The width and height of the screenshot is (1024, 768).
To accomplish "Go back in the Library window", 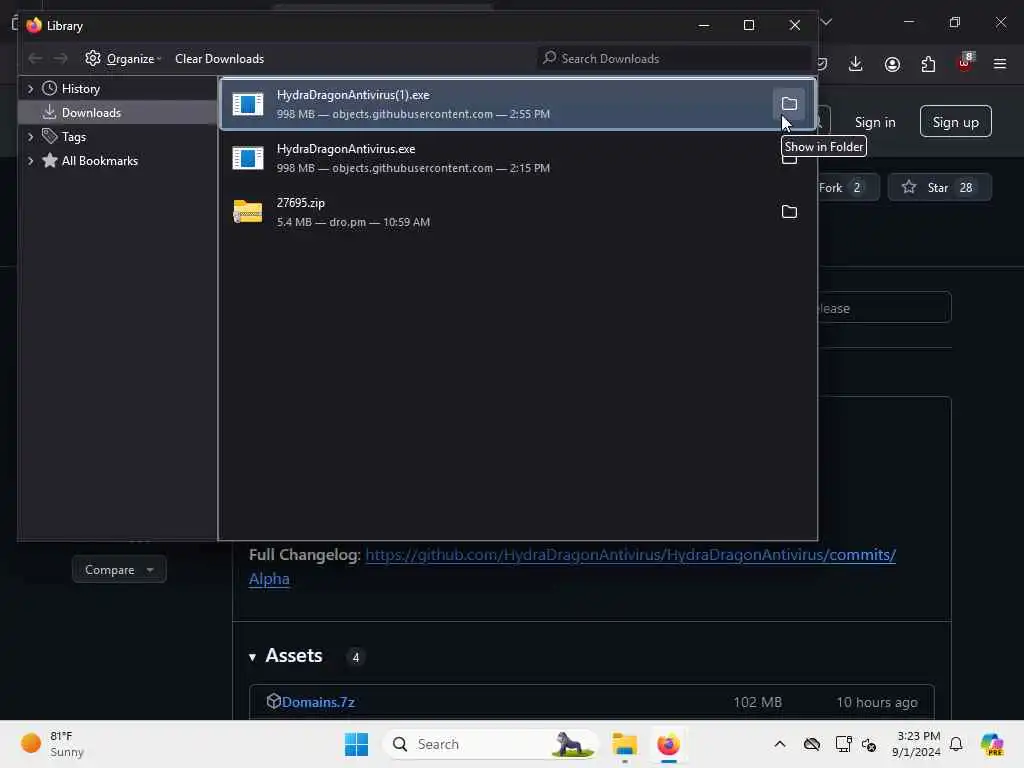I will pyautogui.click(x=35, y=59).
